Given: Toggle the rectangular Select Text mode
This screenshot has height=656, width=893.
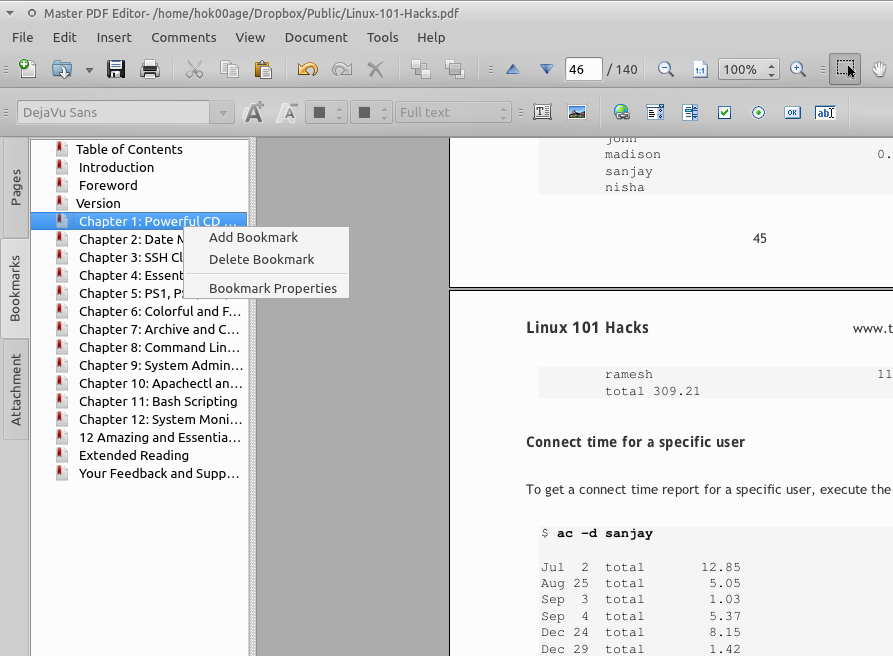Looking at the screenshot, I should [845, 69].
